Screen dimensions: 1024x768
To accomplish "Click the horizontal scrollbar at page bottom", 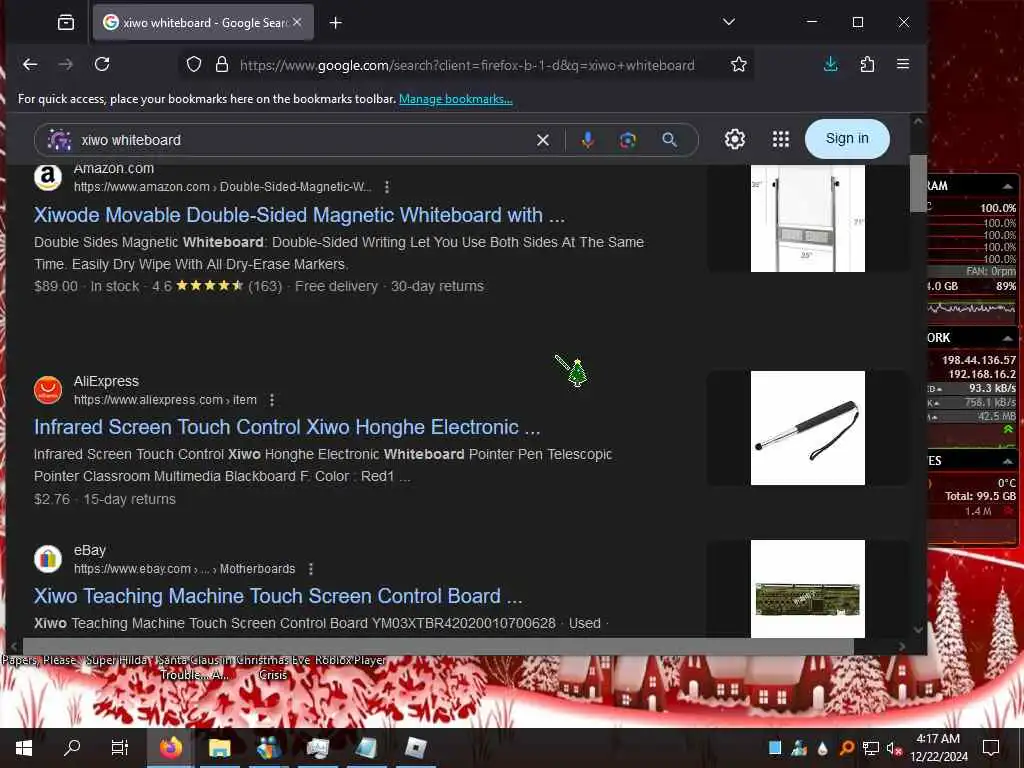I will [438, 646].
